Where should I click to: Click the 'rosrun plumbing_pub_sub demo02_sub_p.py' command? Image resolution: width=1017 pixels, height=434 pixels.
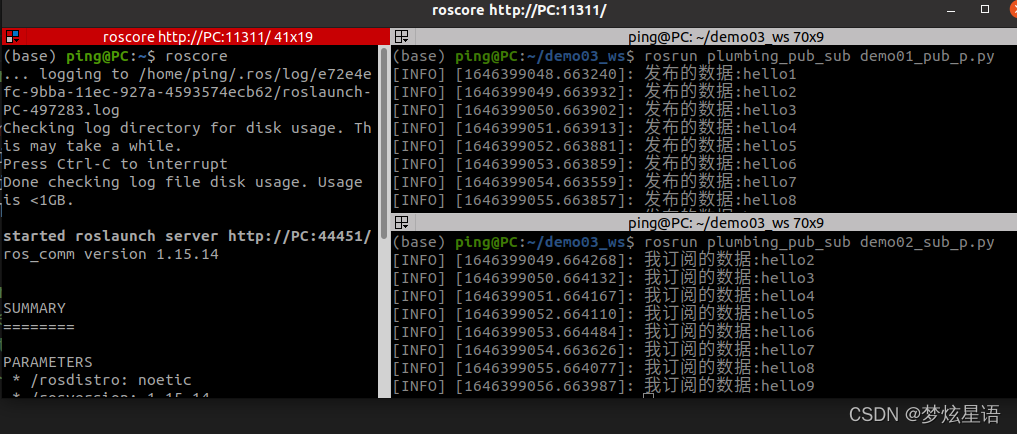[x=819, y=243]
